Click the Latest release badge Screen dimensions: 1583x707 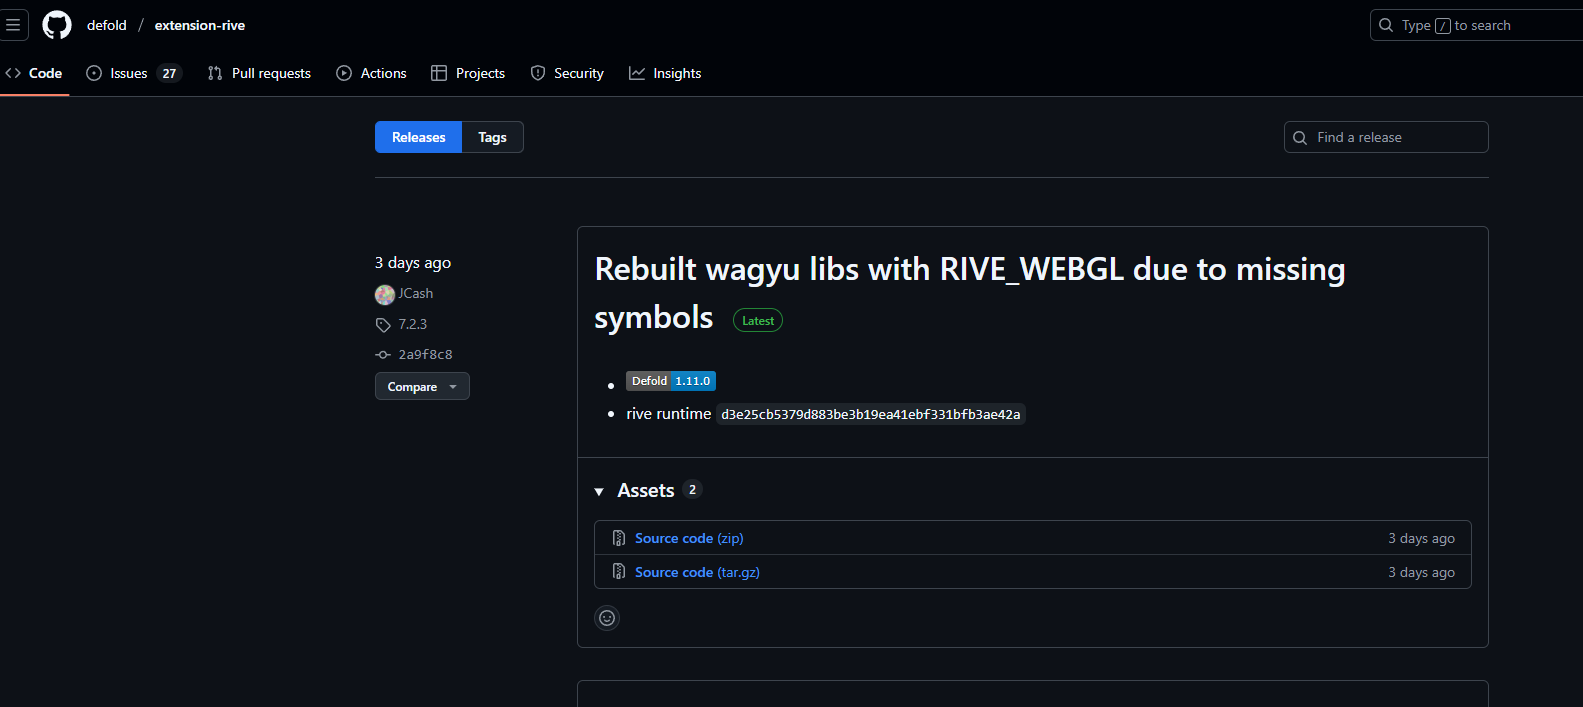(x=758, y=321)
